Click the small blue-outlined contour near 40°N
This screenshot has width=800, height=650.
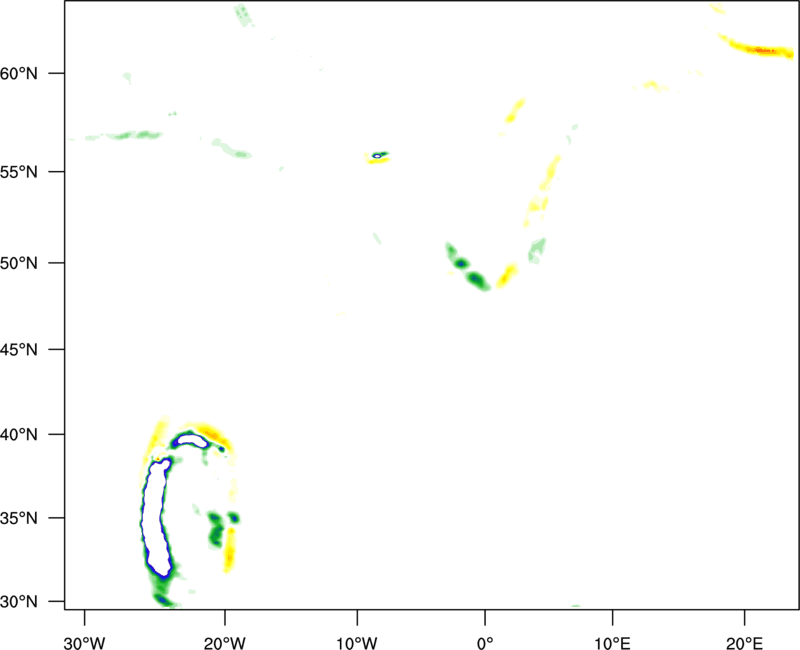pos(191,440)
